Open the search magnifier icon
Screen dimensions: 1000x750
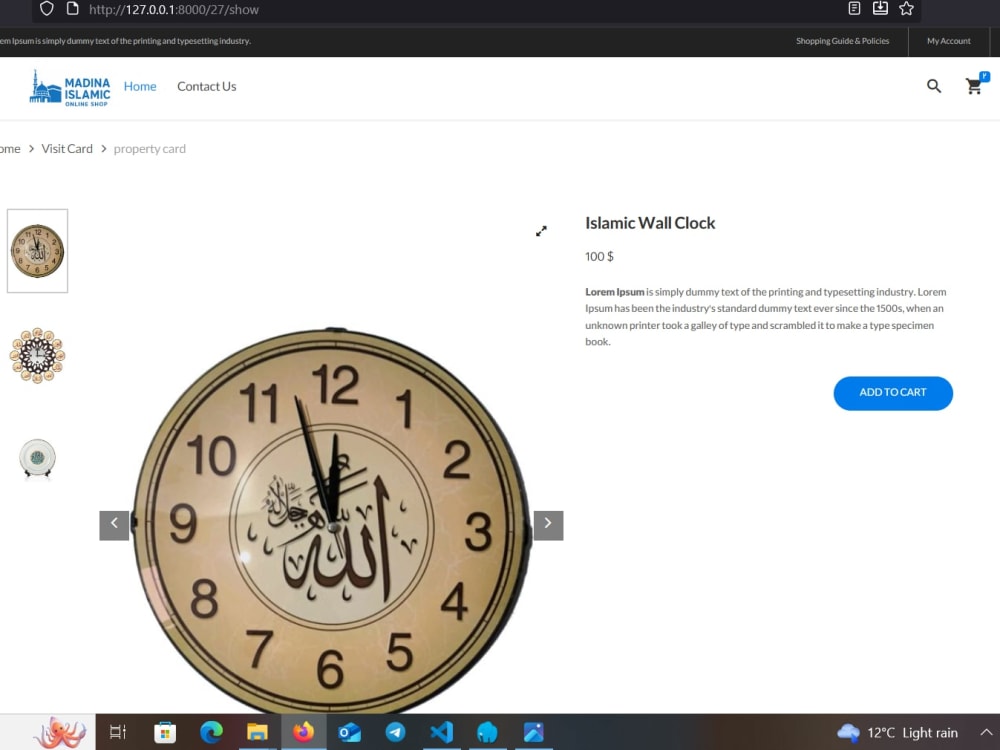pos(934,86)
